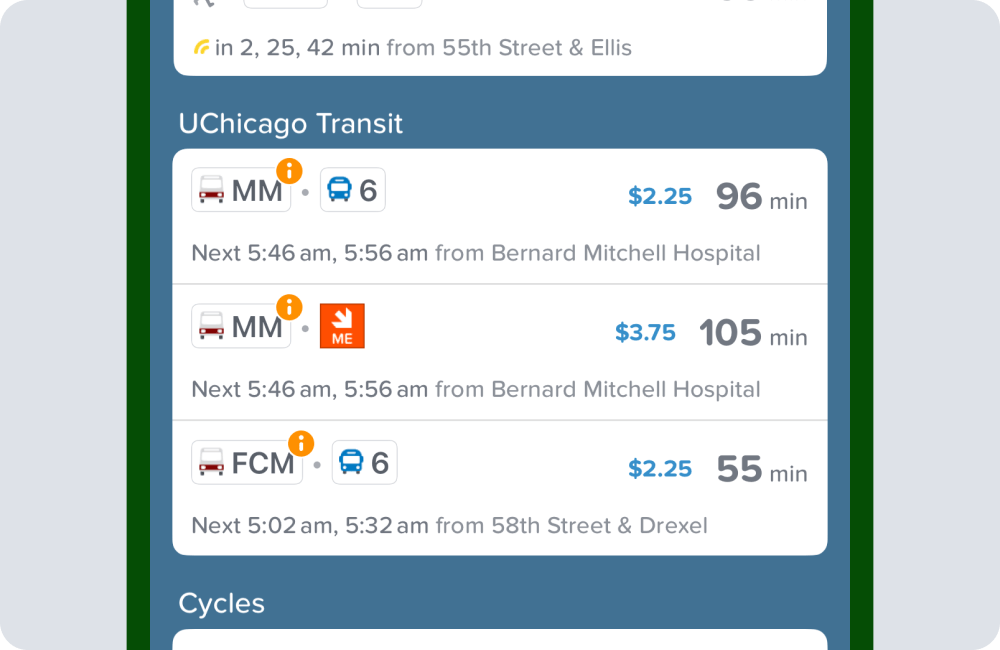Image resolution: width=1000 pixels, height=650 pixels.
Task: Tap departures from 58th Street & Drexel
Action: point(450,526)
